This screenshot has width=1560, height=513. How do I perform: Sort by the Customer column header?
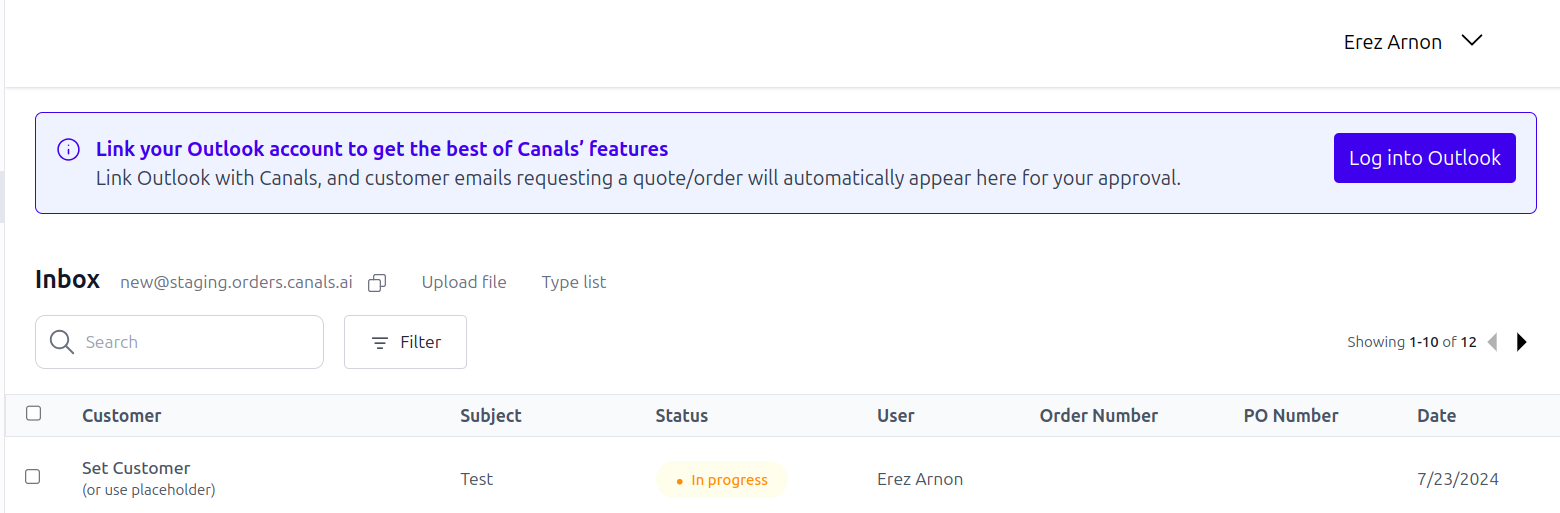coord(121,416)
